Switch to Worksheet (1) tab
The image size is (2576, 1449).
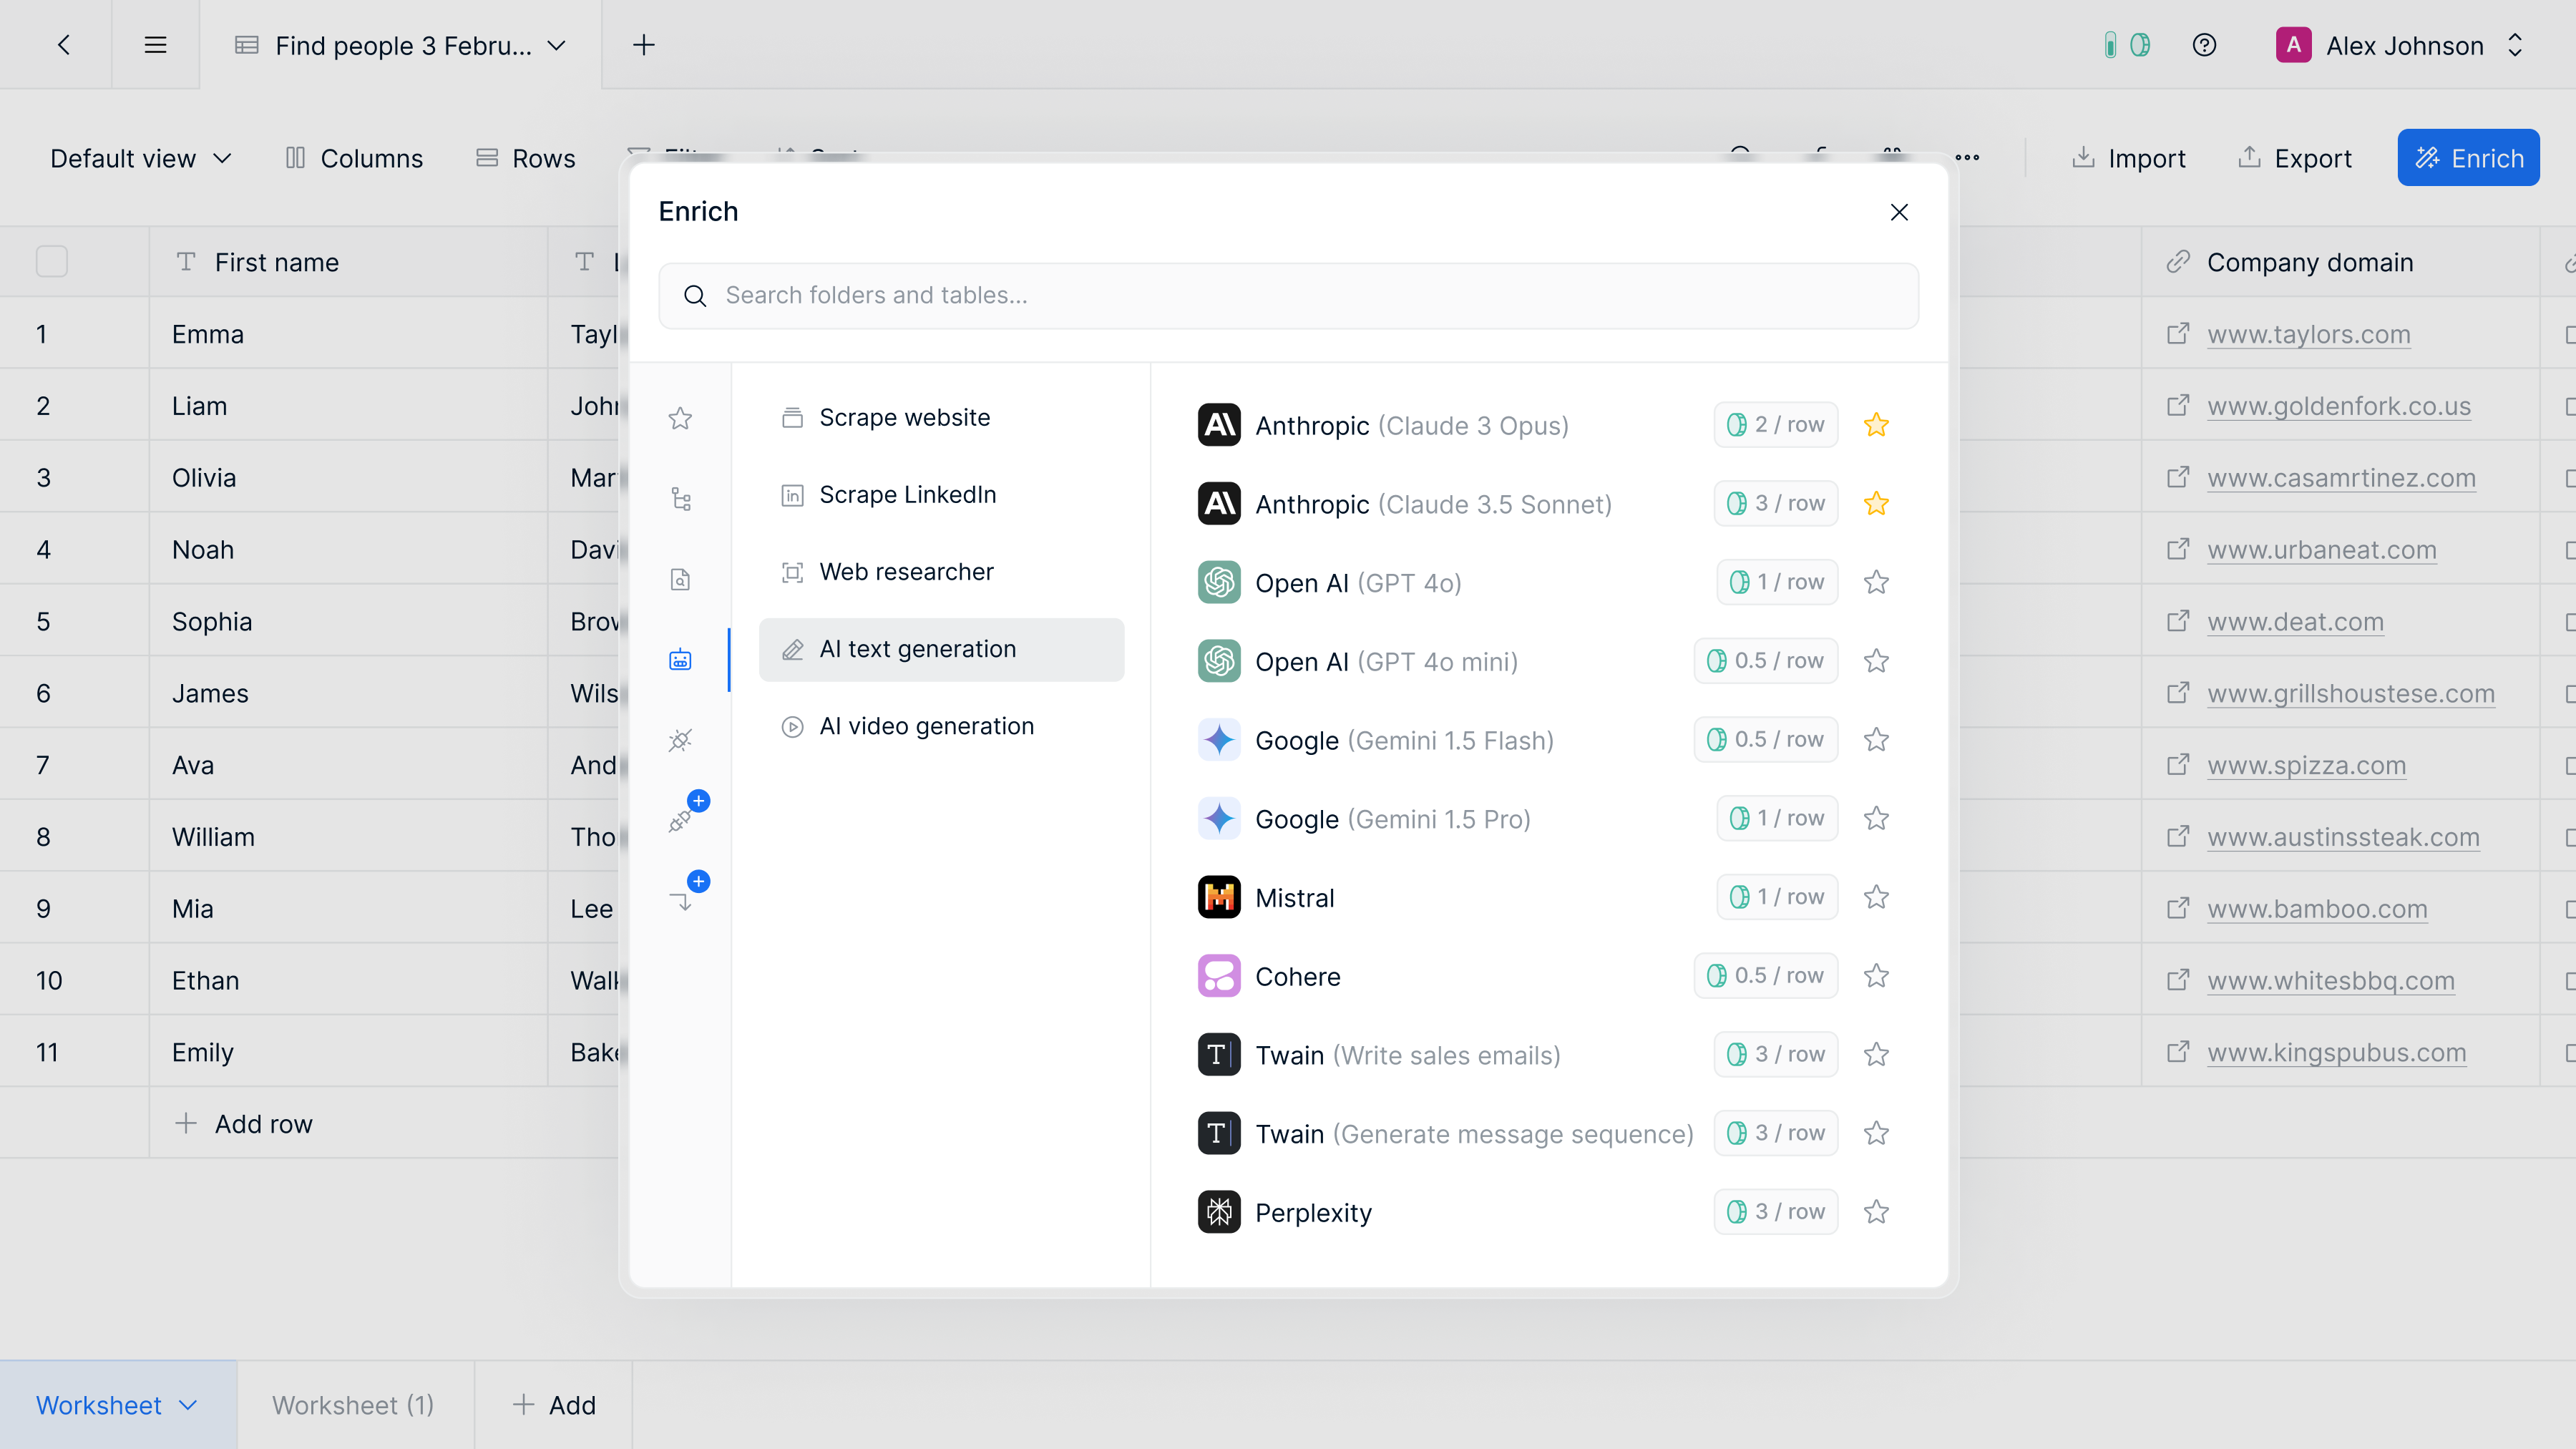354,1405
